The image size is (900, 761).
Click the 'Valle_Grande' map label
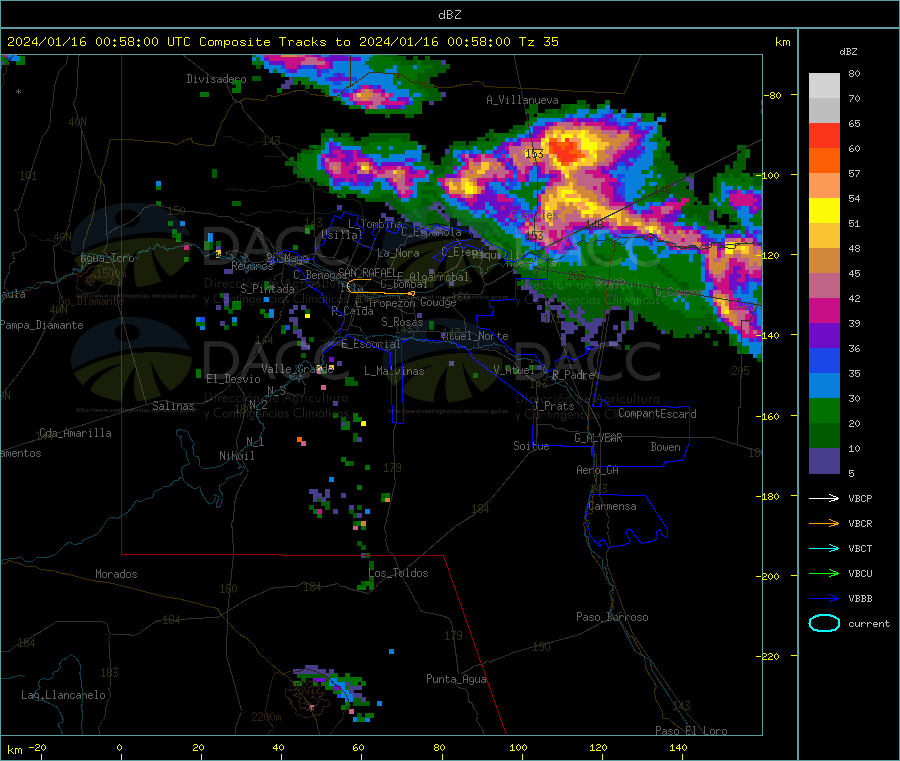tap(297, 369)
